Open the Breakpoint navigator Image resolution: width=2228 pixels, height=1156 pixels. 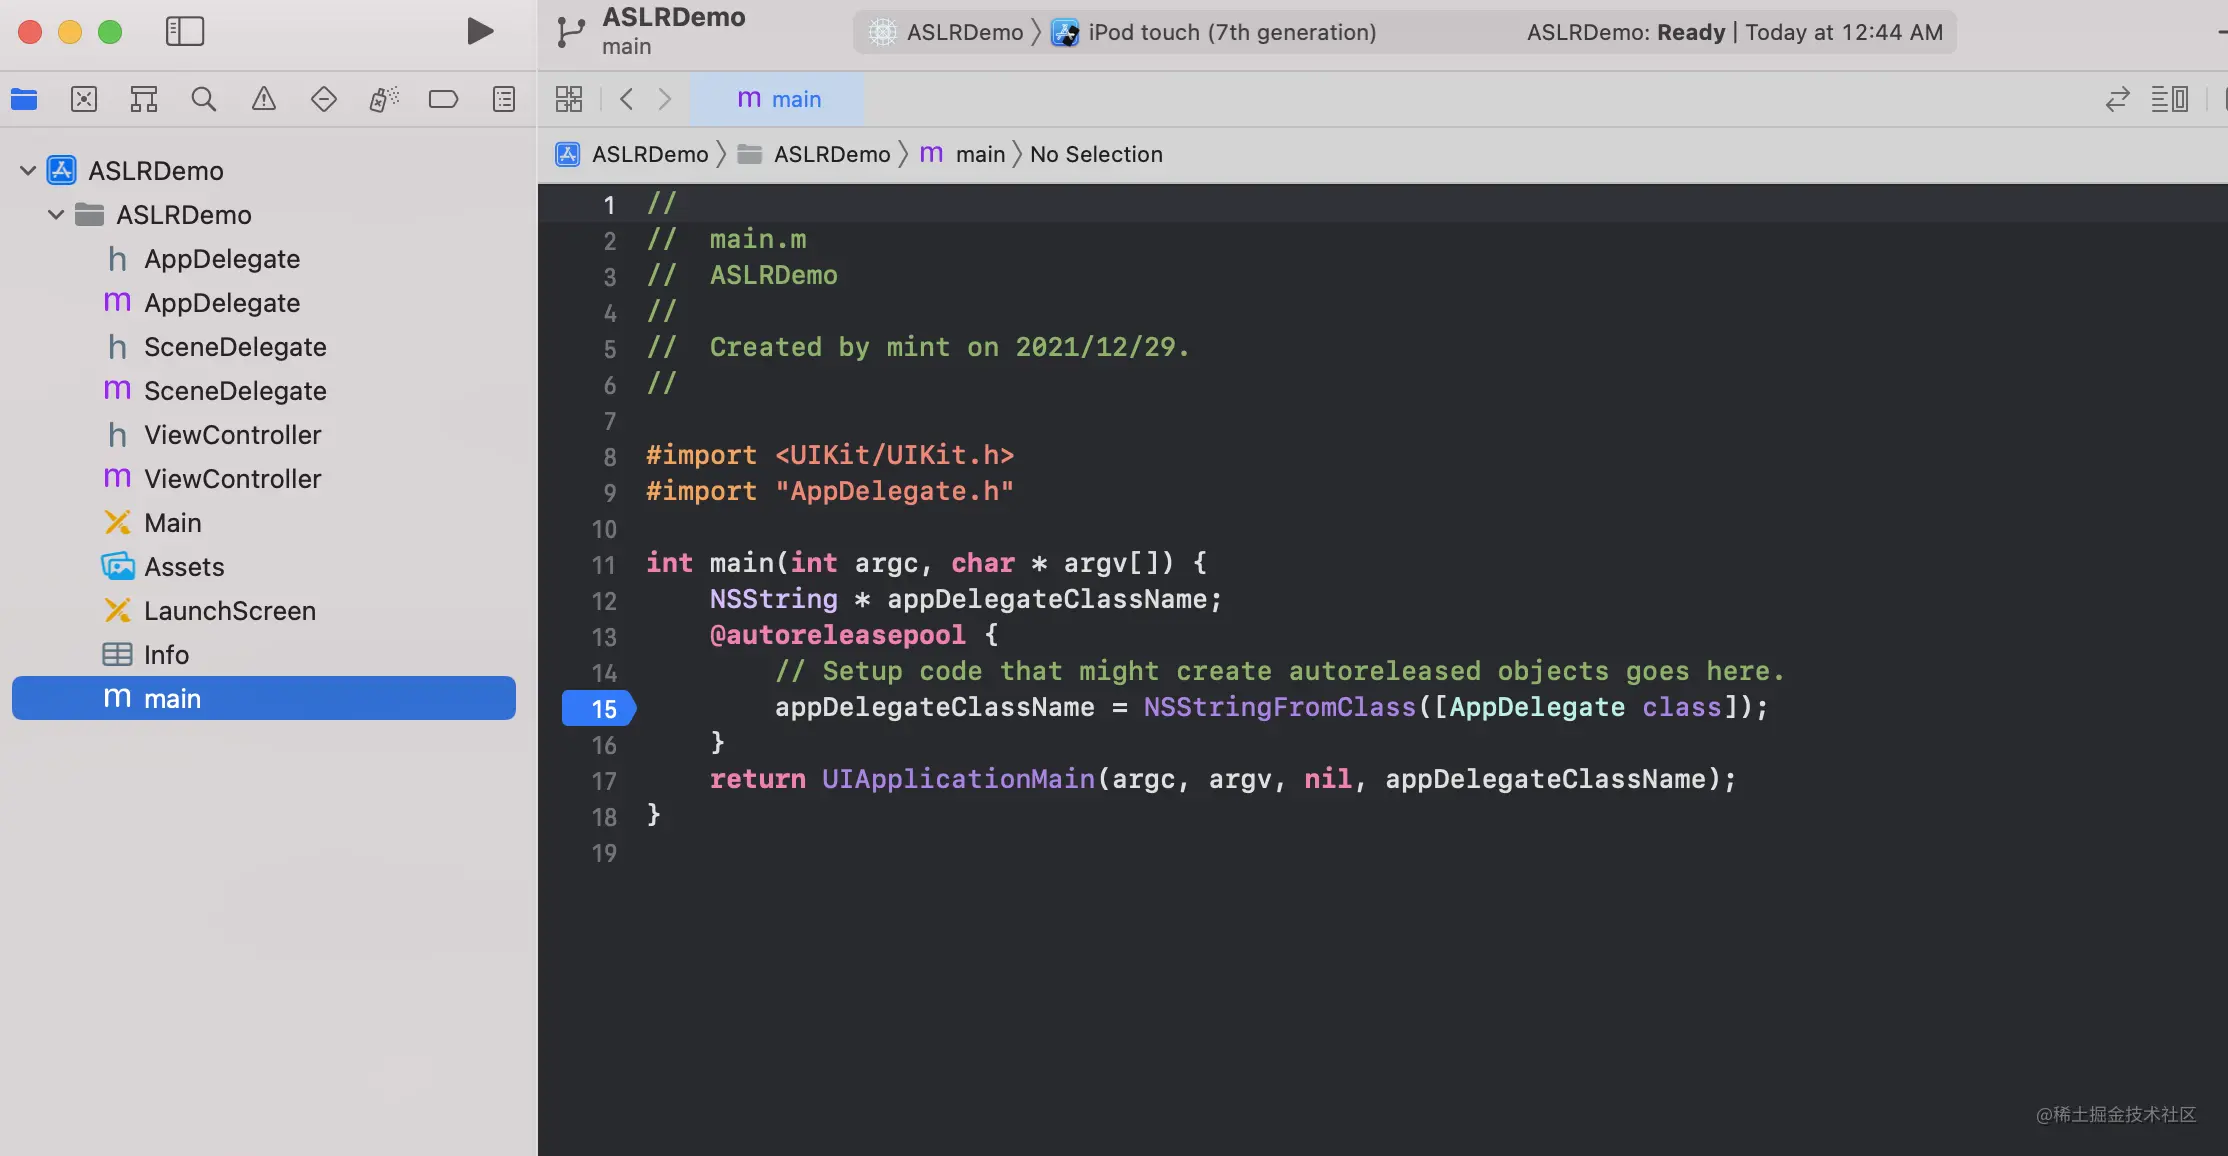[443, 99]
